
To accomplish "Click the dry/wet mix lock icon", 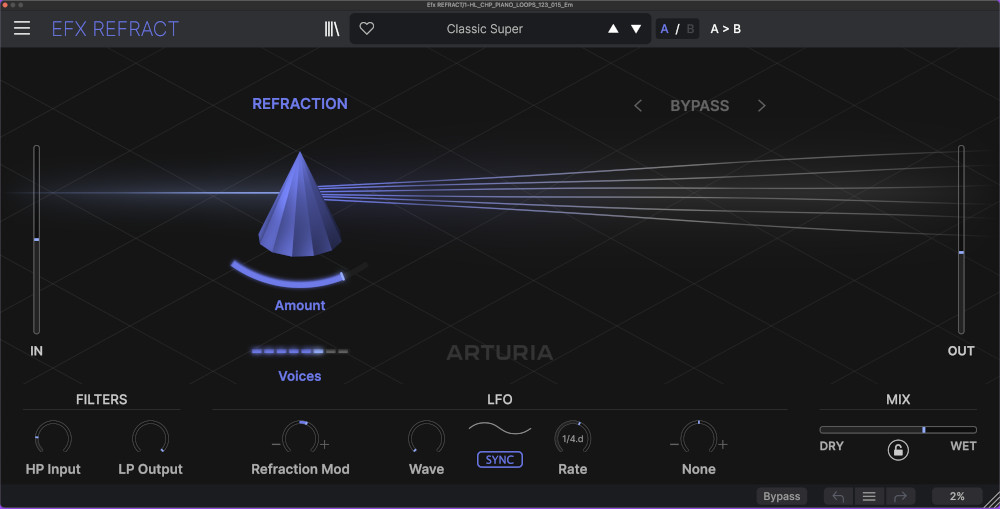I will [x=898, y=450].
